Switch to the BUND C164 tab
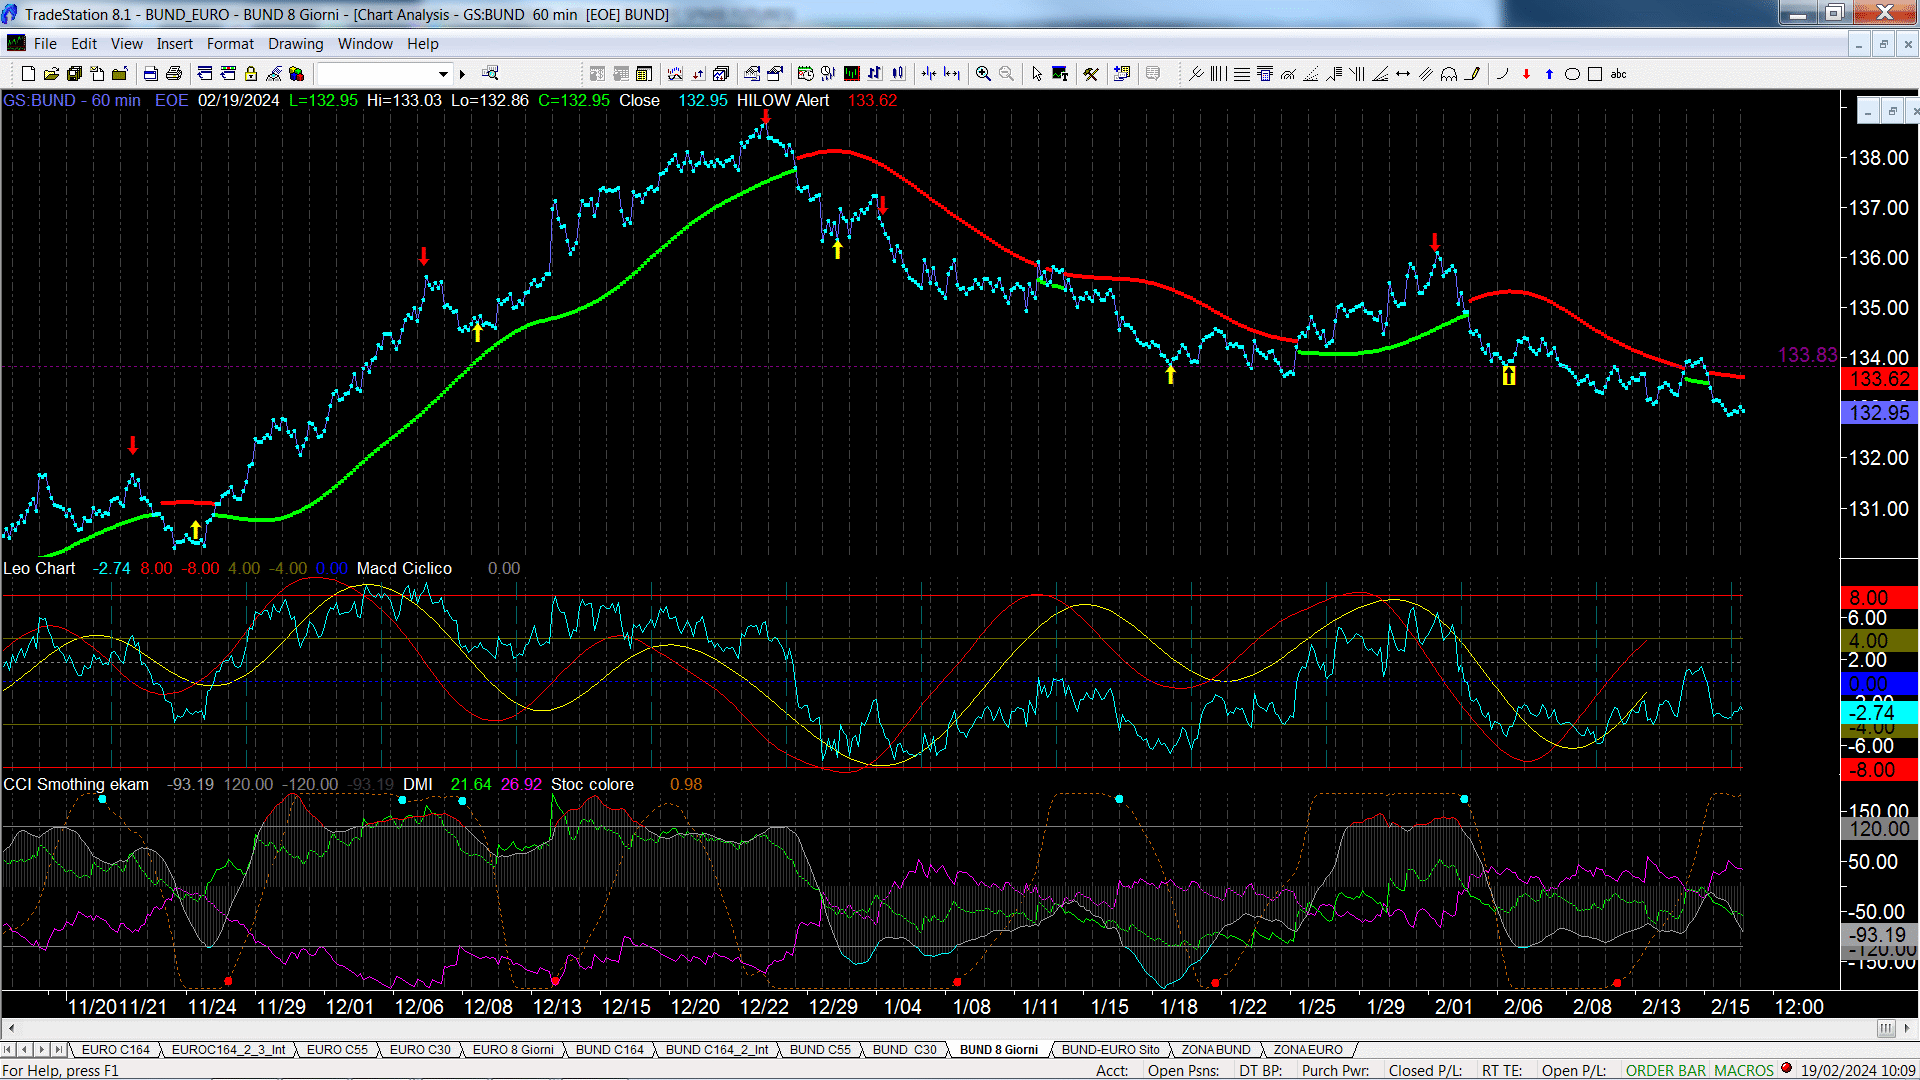This screenshot has width=1920, height=1080. (610, 1049)
